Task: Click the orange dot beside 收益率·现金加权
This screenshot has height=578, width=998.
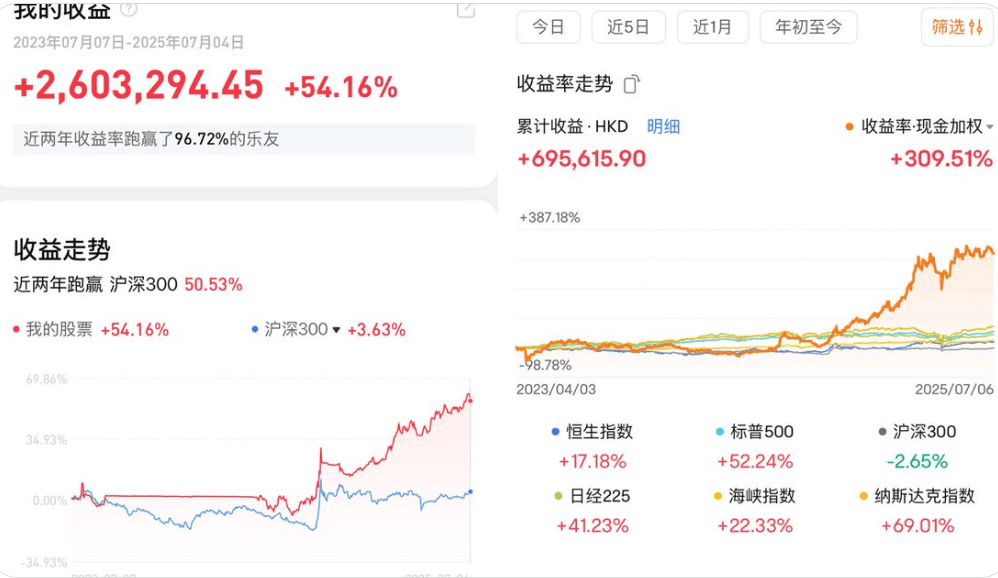Action: point(849,127)
